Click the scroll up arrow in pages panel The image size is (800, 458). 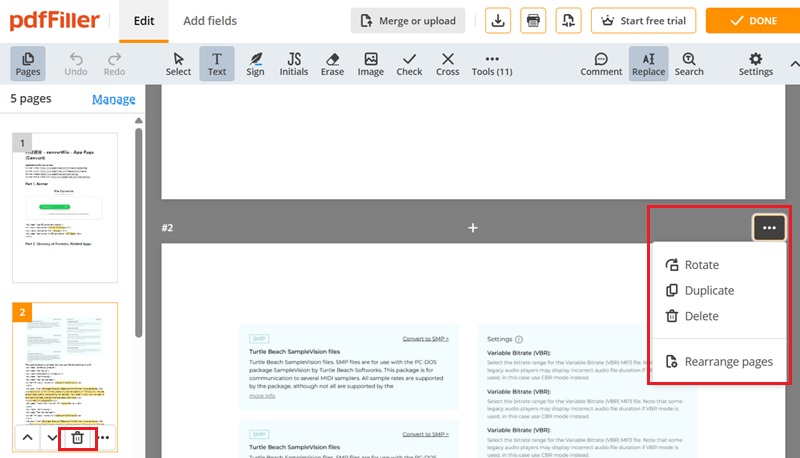point(139,121)
